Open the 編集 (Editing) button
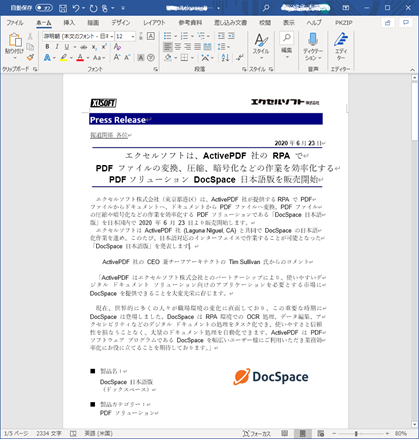 [287, 46]
